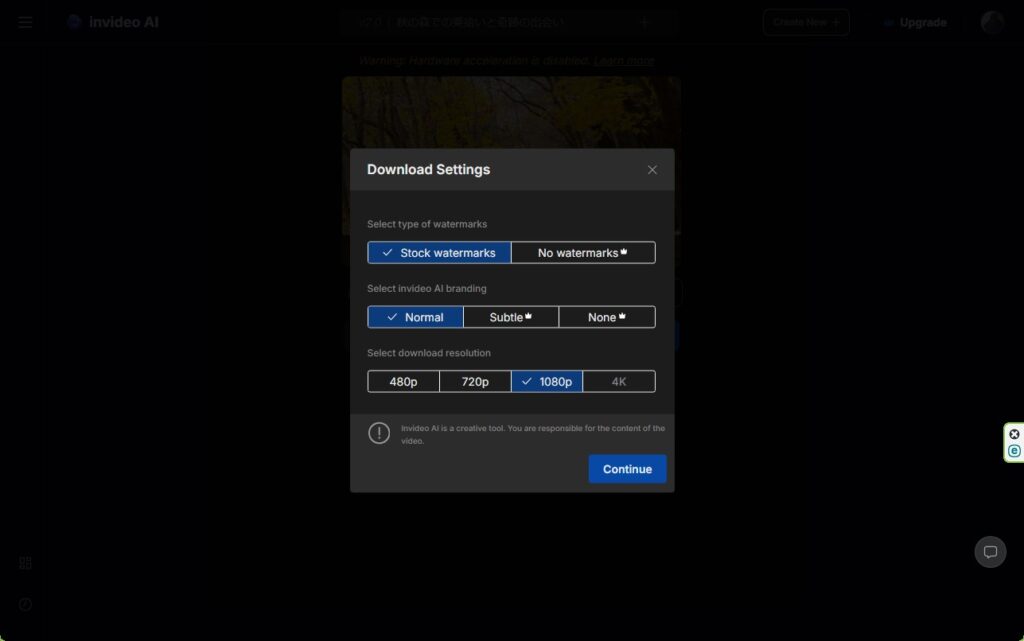Open the hamburger menu in top-left
Screen dimensions: 1024x641
pos(25,22)
